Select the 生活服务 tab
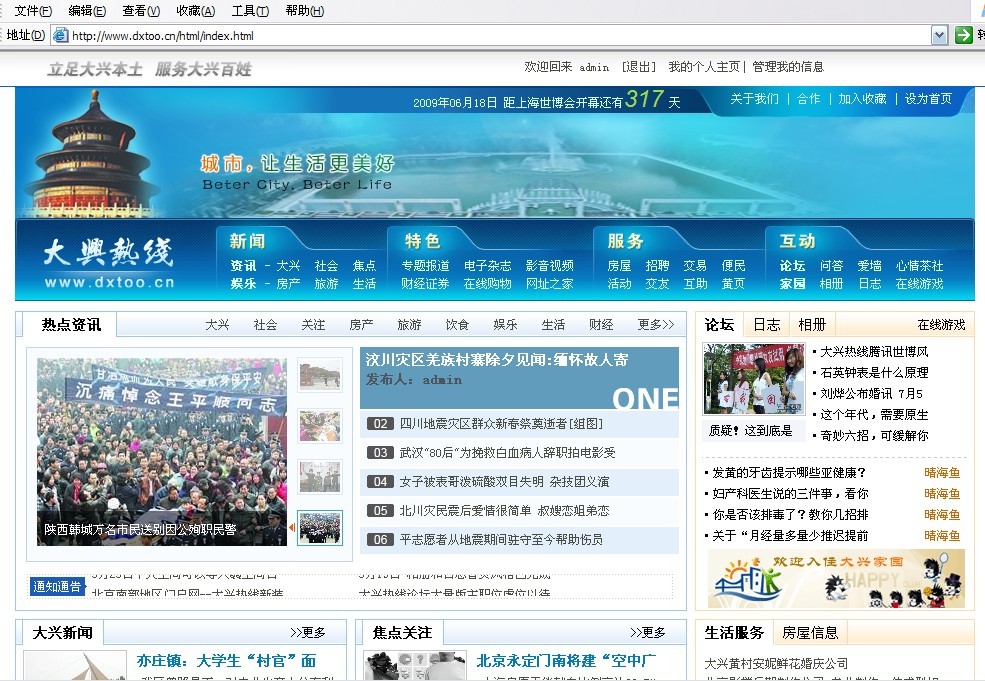 (734, 633)
